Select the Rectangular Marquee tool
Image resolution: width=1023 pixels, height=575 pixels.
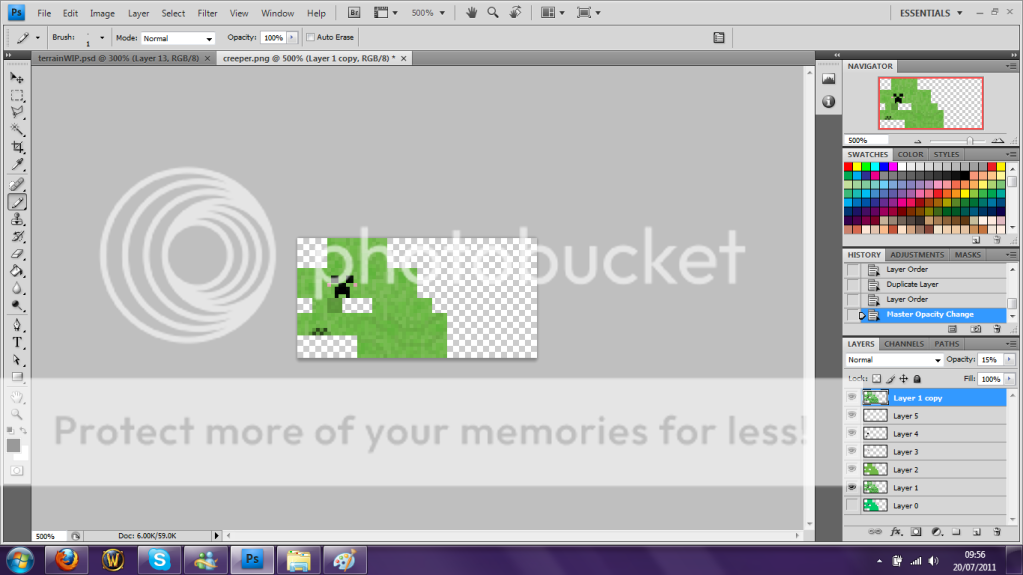(x=17, y=95)
